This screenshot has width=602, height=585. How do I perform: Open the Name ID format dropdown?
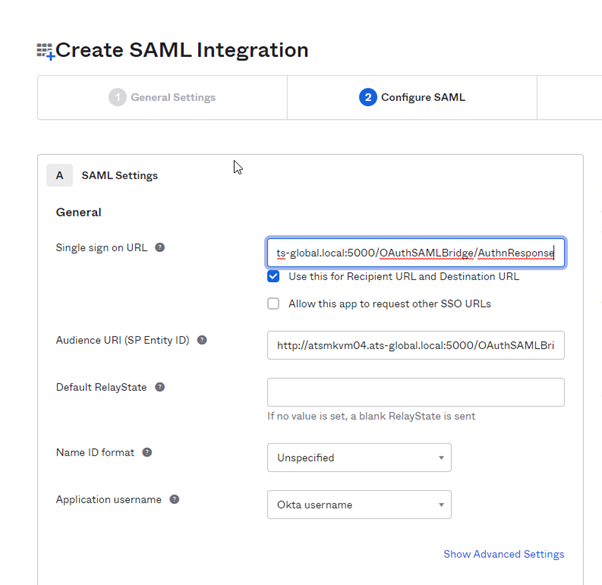pyautogui.click(x=359, y=458)
